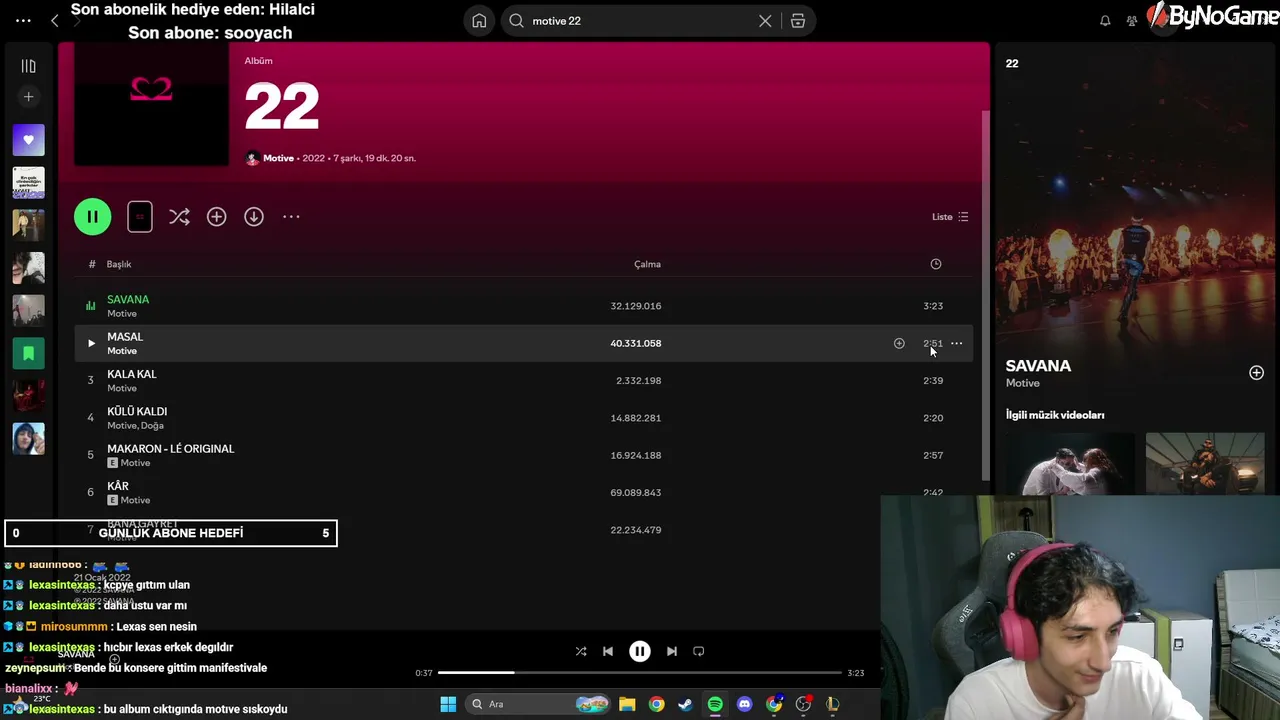
Task: Click the small album preview card button
Action: click(x=140, y=217)
